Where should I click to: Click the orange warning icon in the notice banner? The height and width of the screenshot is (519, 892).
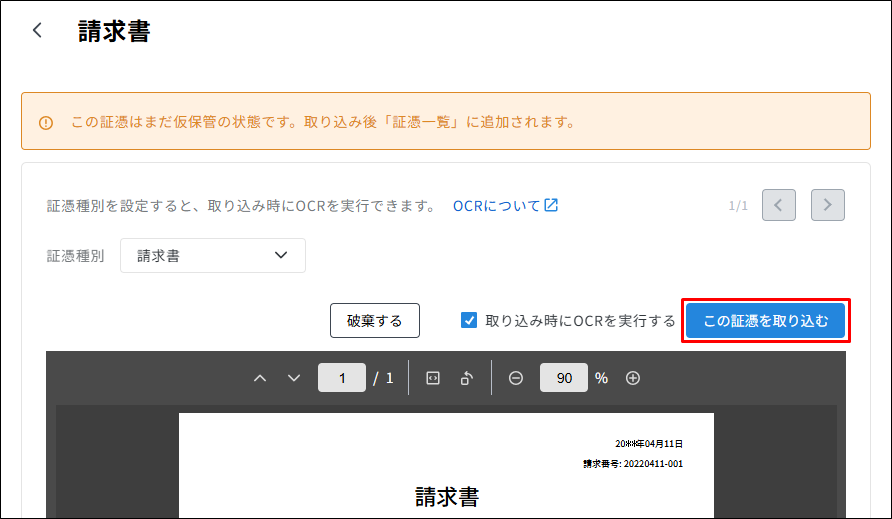point(46,122)
